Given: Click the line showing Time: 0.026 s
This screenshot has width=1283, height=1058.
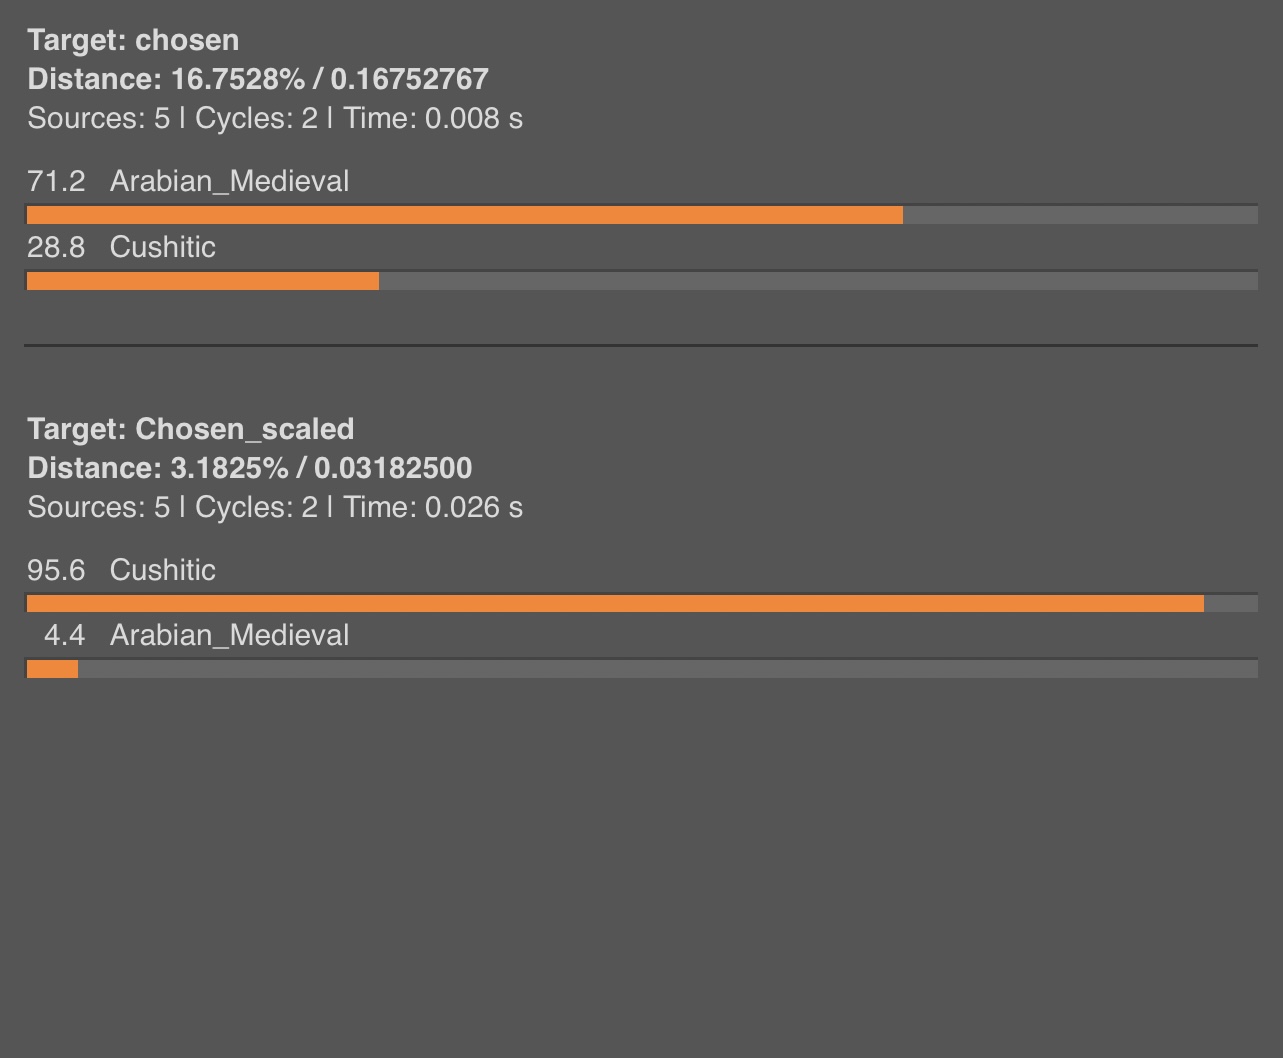Looking at the screenshot, I should [275, 507].
